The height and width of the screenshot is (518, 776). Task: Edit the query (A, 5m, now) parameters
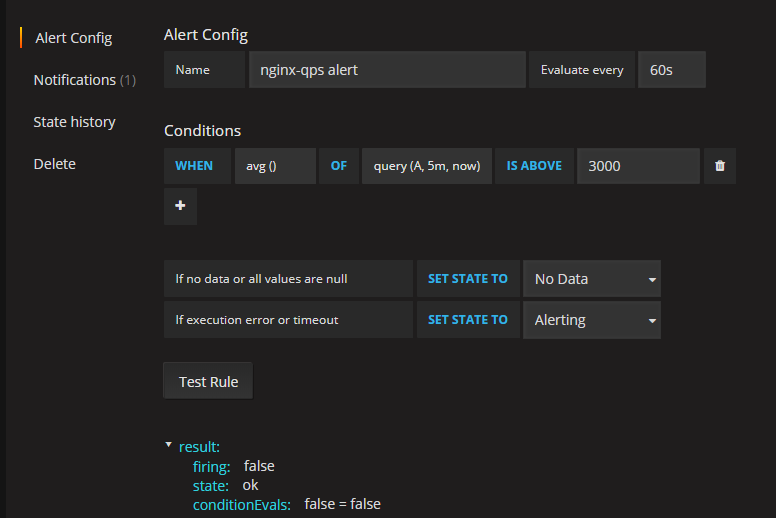tap(427, 166)
